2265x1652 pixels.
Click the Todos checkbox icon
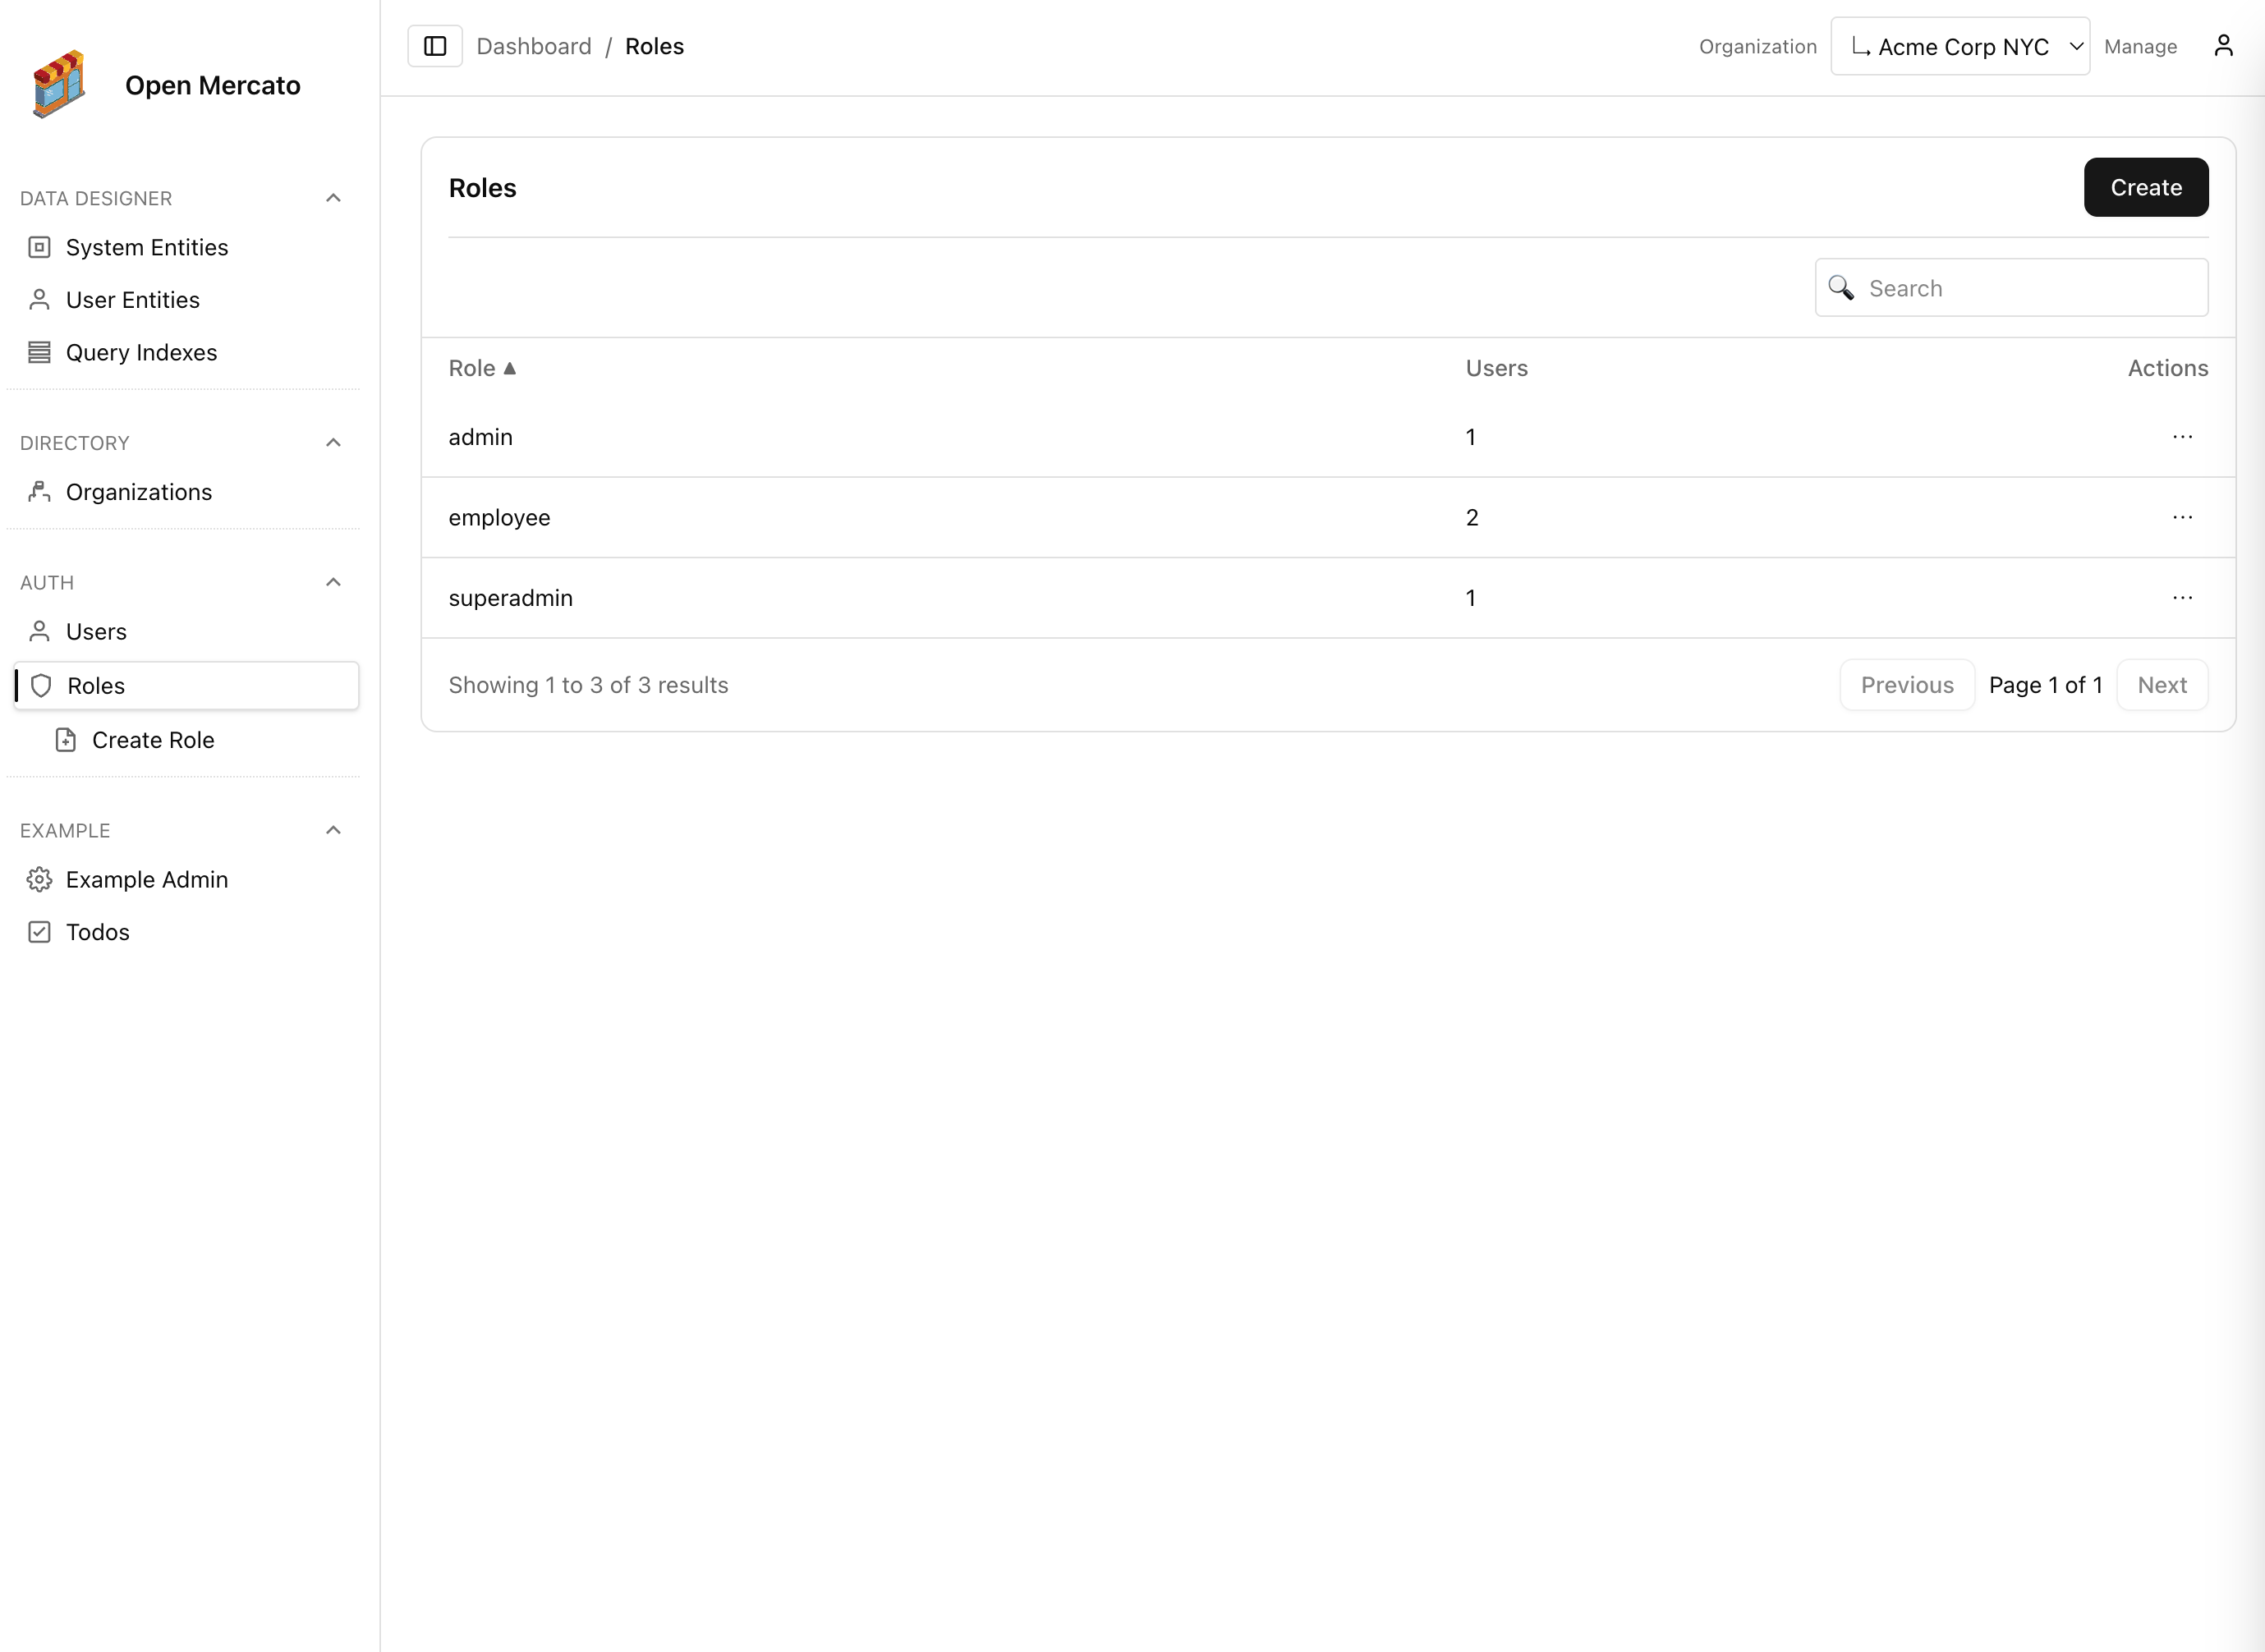click(x=39, y=931)
